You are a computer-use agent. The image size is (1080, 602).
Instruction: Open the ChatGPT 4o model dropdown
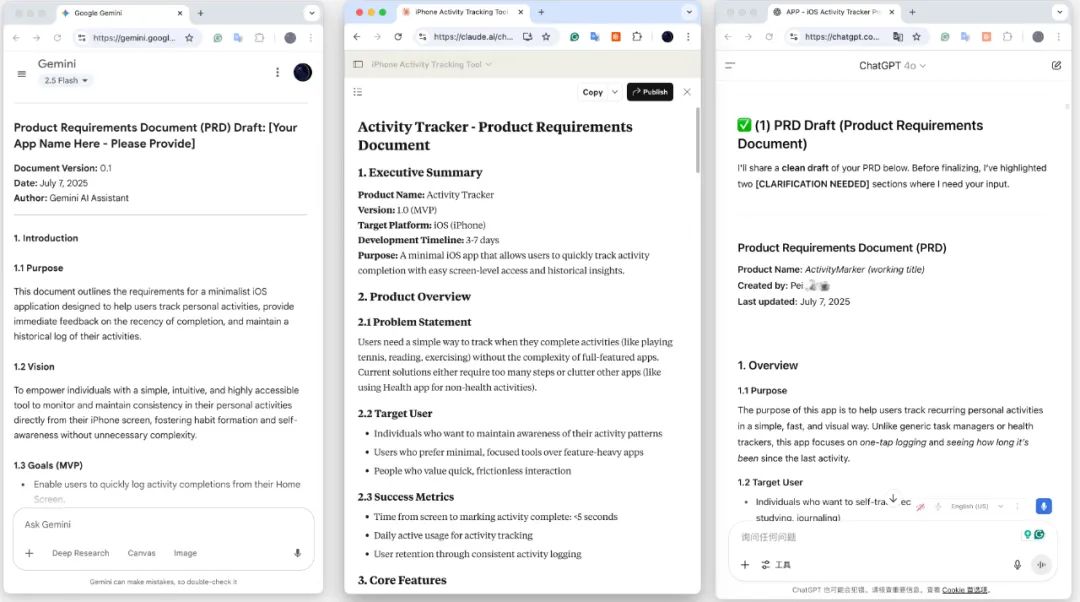(892, 65)
